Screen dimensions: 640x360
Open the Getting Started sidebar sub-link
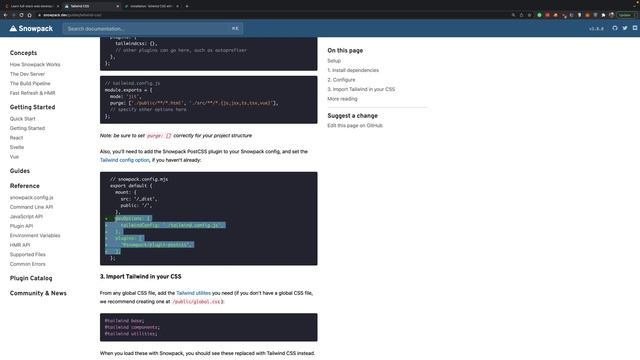27,128
